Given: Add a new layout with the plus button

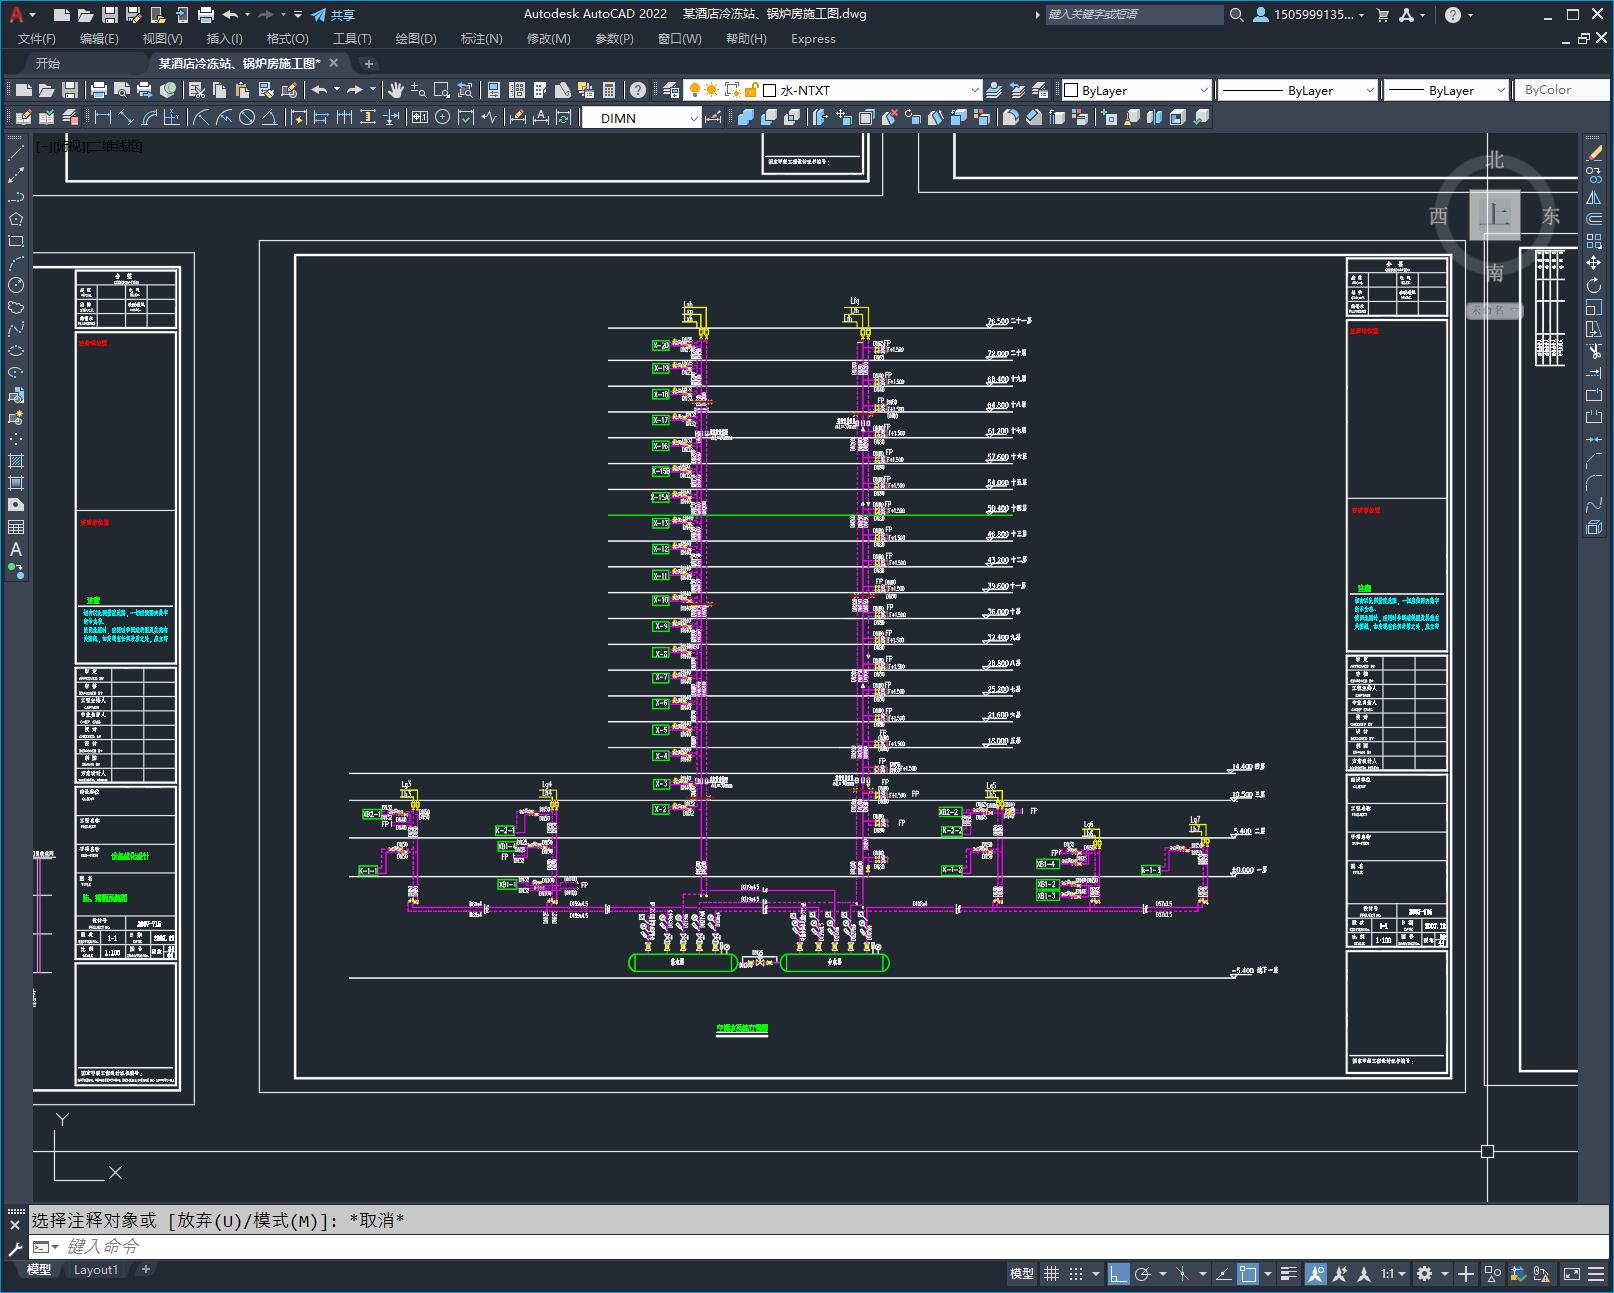Looking at the screenshot, I should (x=145, y=1270).
